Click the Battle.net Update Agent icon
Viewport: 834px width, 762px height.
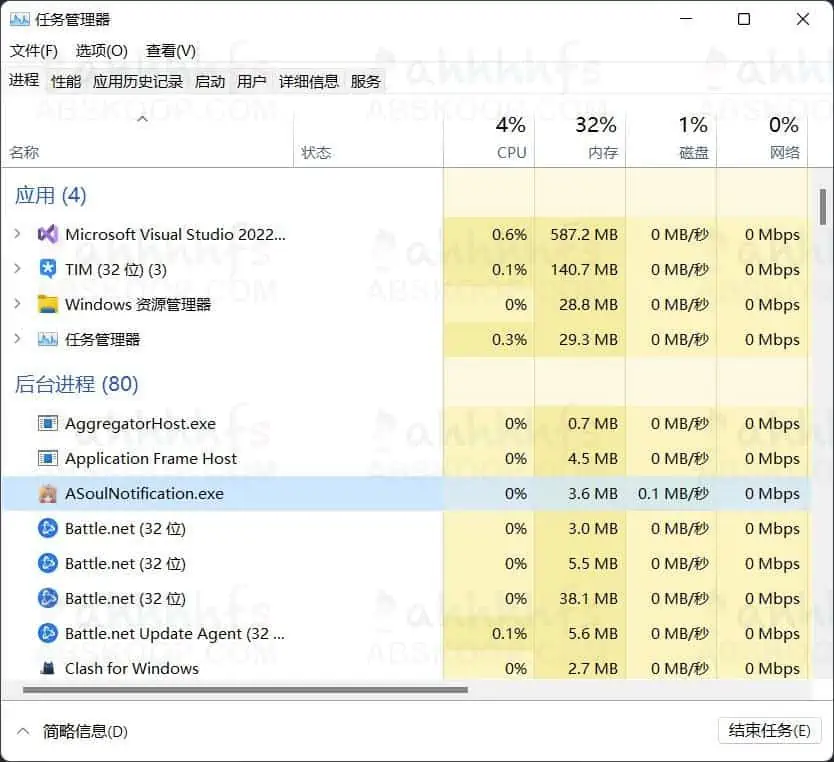point(48,633)
